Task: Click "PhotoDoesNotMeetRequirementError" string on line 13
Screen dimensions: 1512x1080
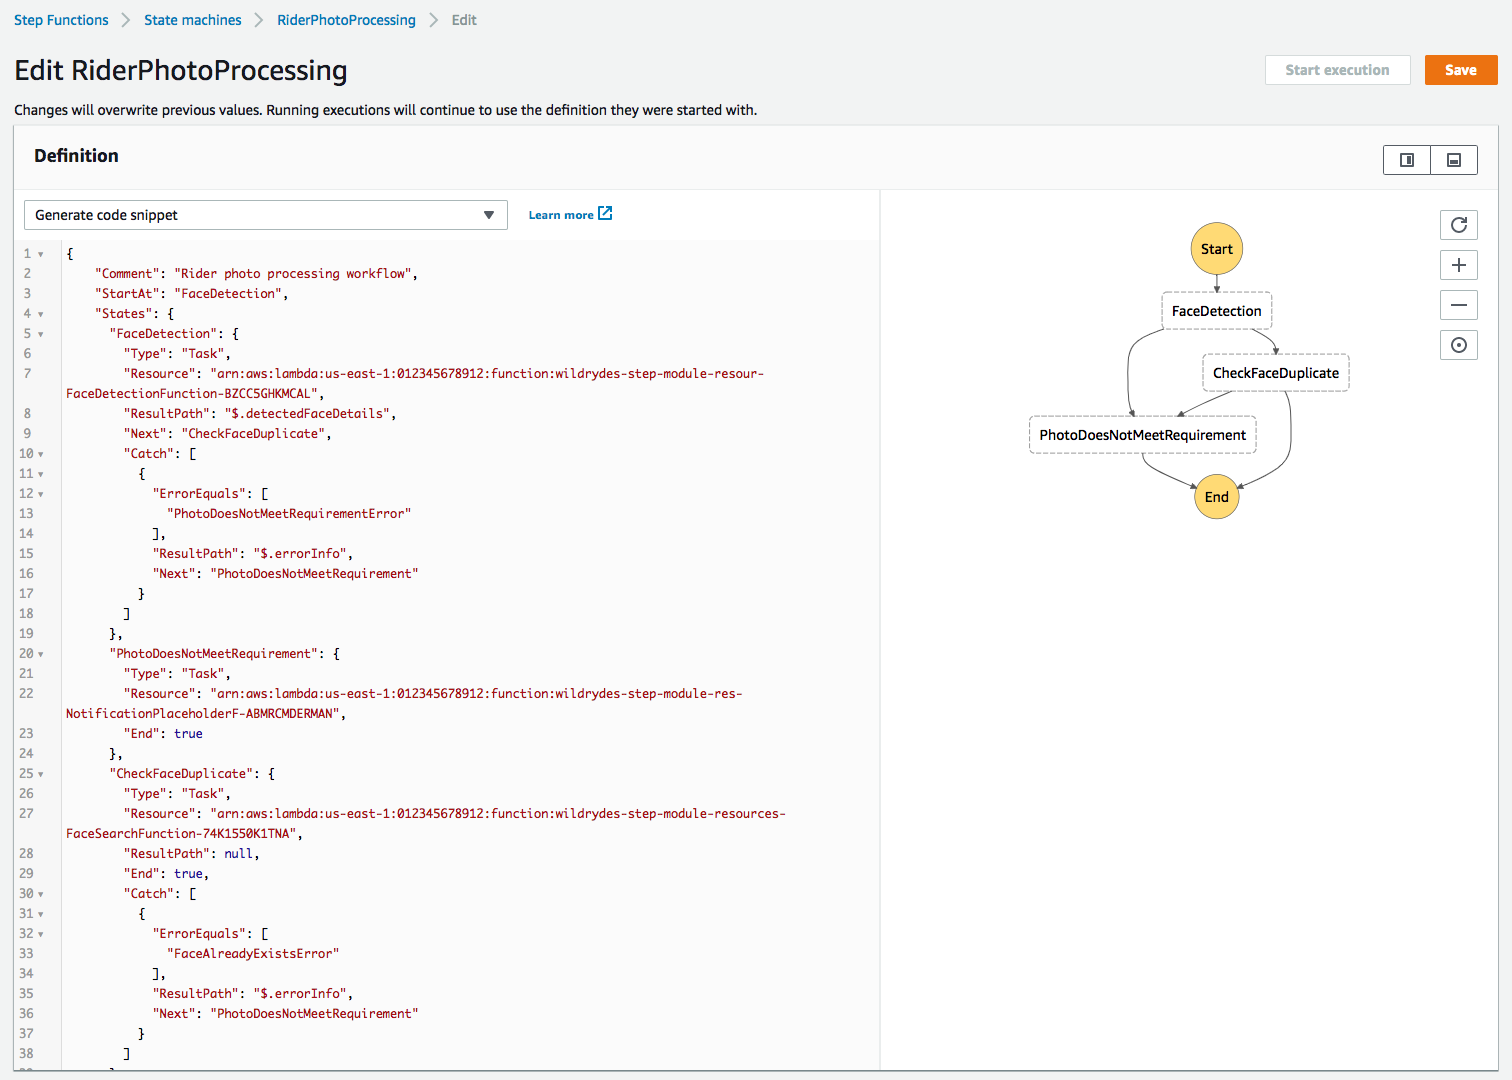Action: [x=289, y=514]
